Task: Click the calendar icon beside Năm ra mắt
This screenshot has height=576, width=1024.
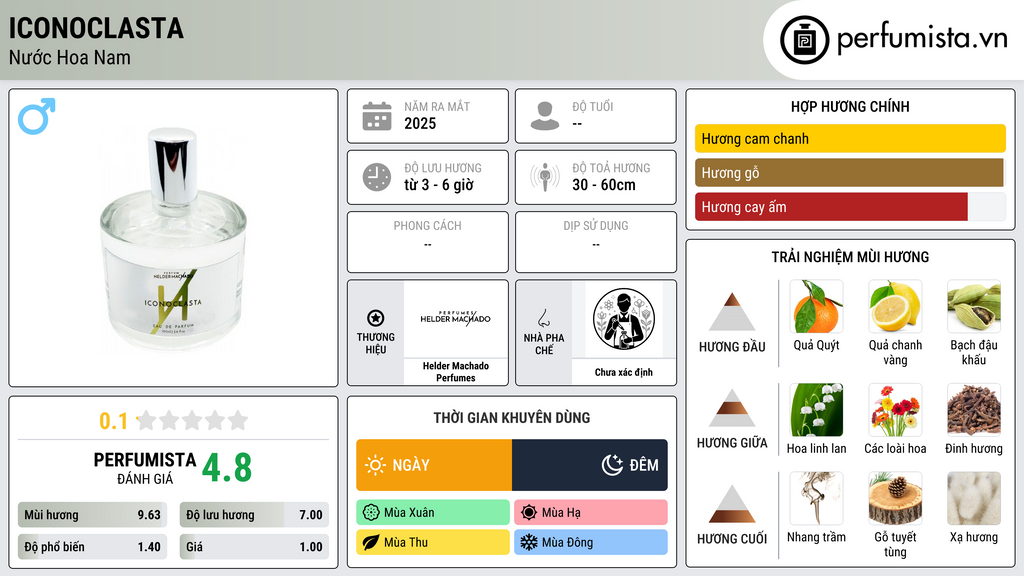Action: [x=377, y=116]
